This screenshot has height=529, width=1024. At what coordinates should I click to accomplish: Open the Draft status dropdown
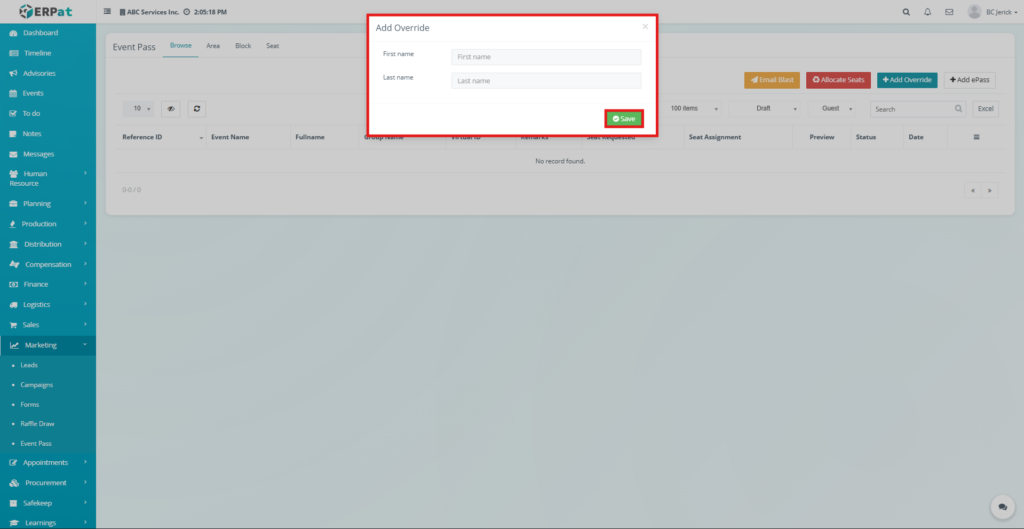[764, 108]
